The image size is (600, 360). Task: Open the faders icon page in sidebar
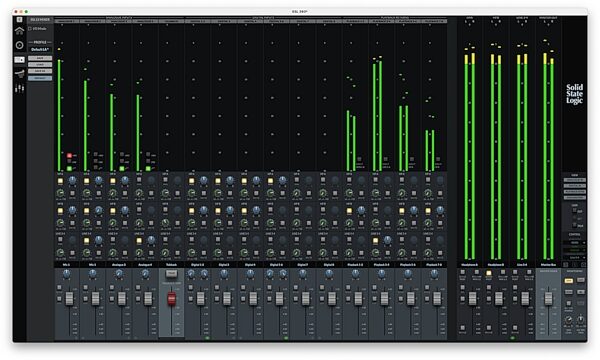click(x=20, y=89)
